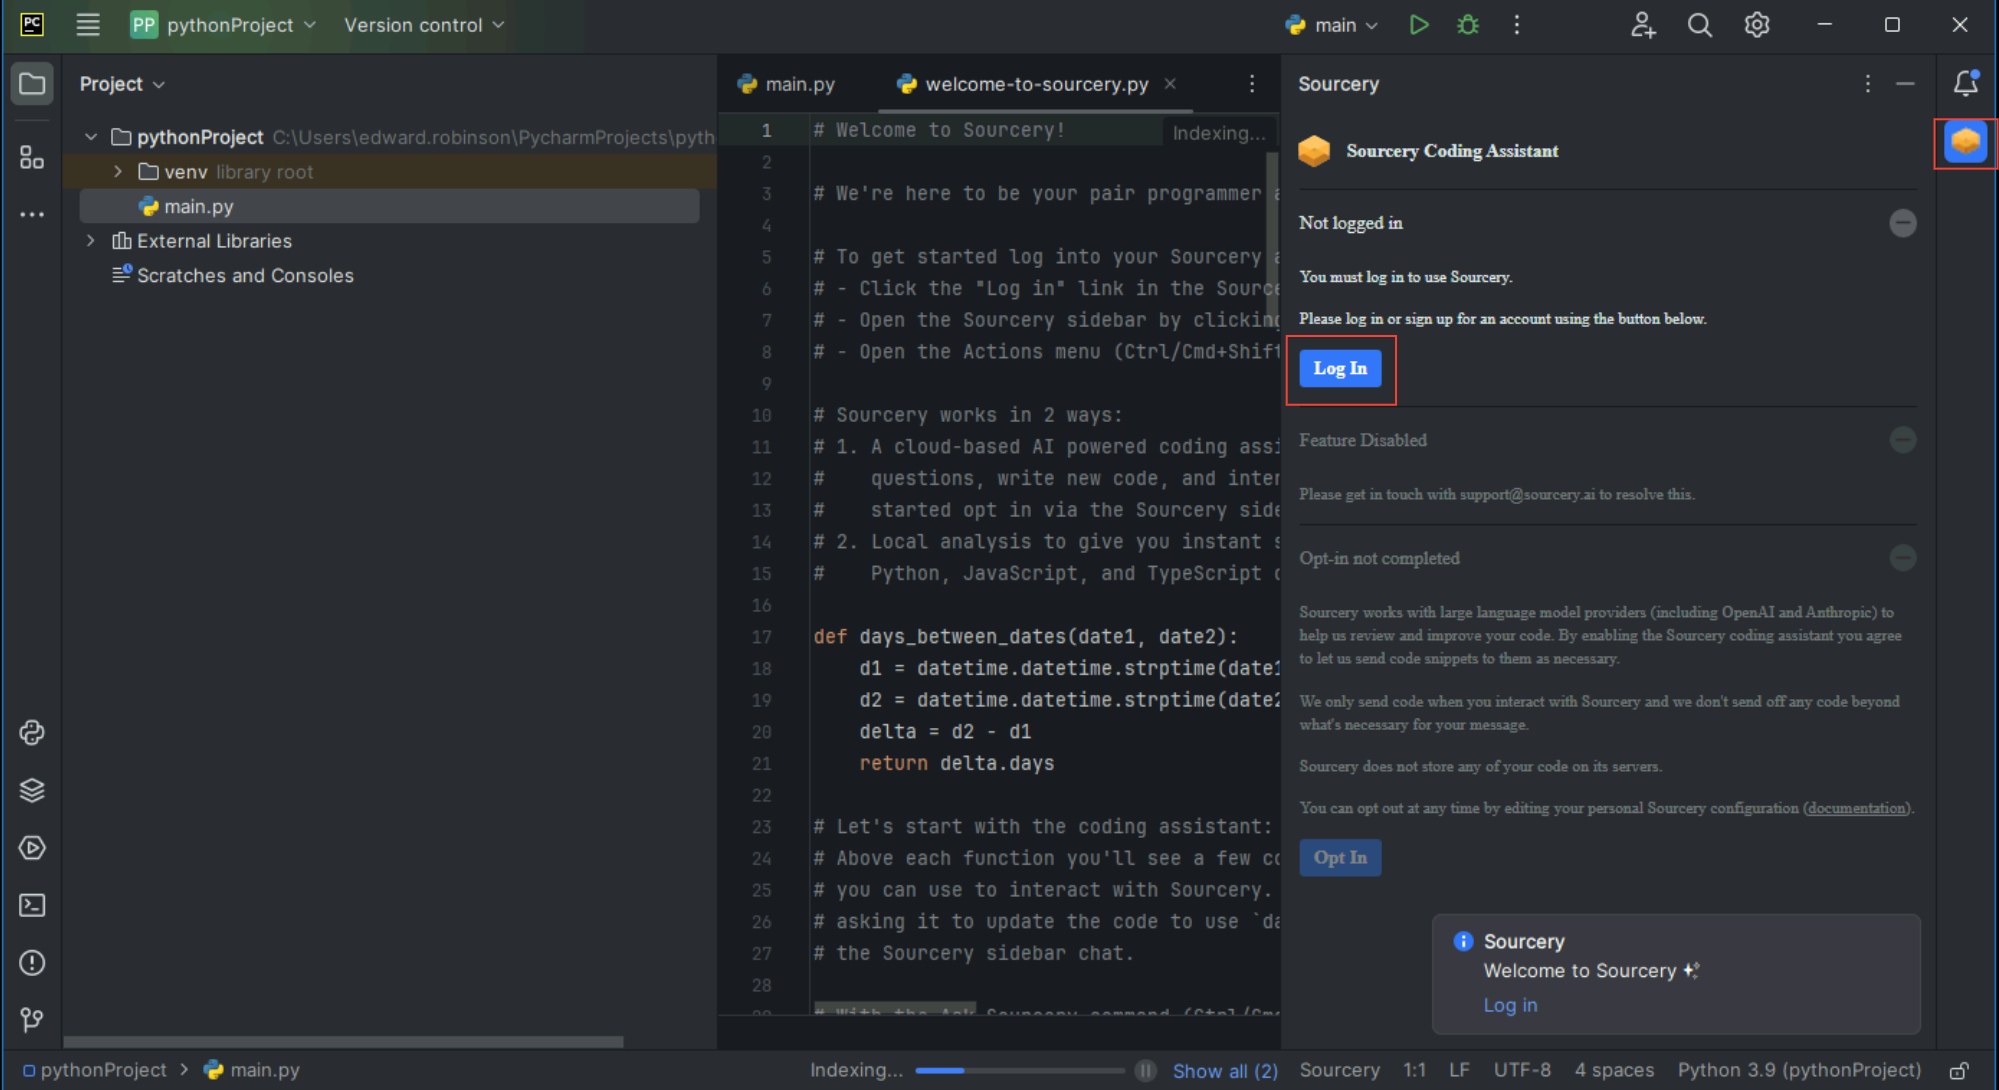Collapse the Not logged in section

[1902, 223]
